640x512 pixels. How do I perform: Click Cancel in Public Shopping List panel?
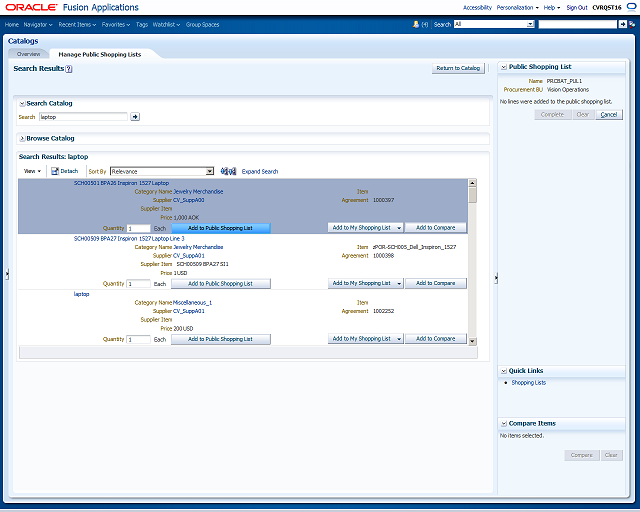(609, 115)
